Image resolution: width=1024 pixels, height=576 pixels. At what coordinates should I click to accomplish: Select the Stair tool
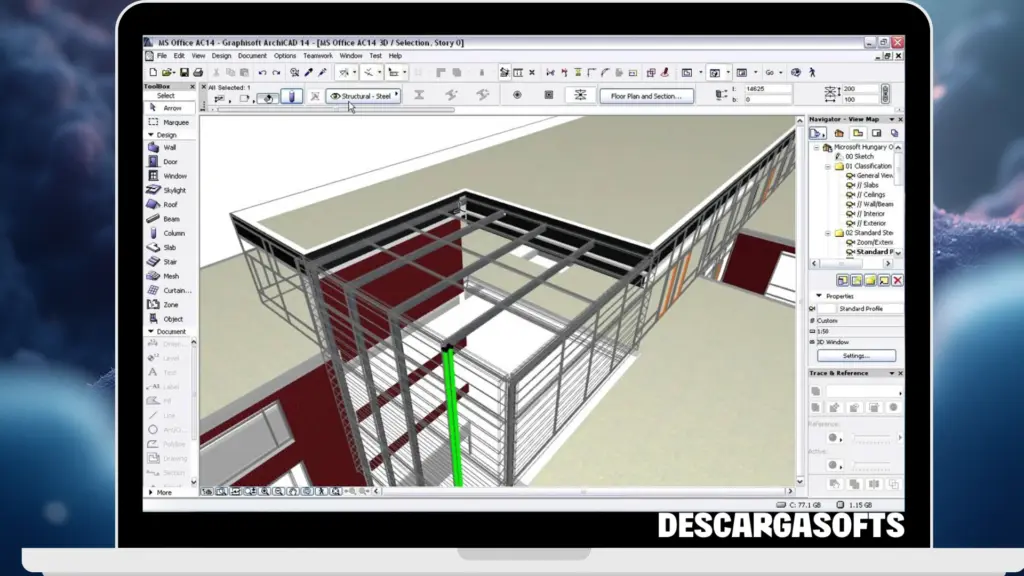pos(168,261)
